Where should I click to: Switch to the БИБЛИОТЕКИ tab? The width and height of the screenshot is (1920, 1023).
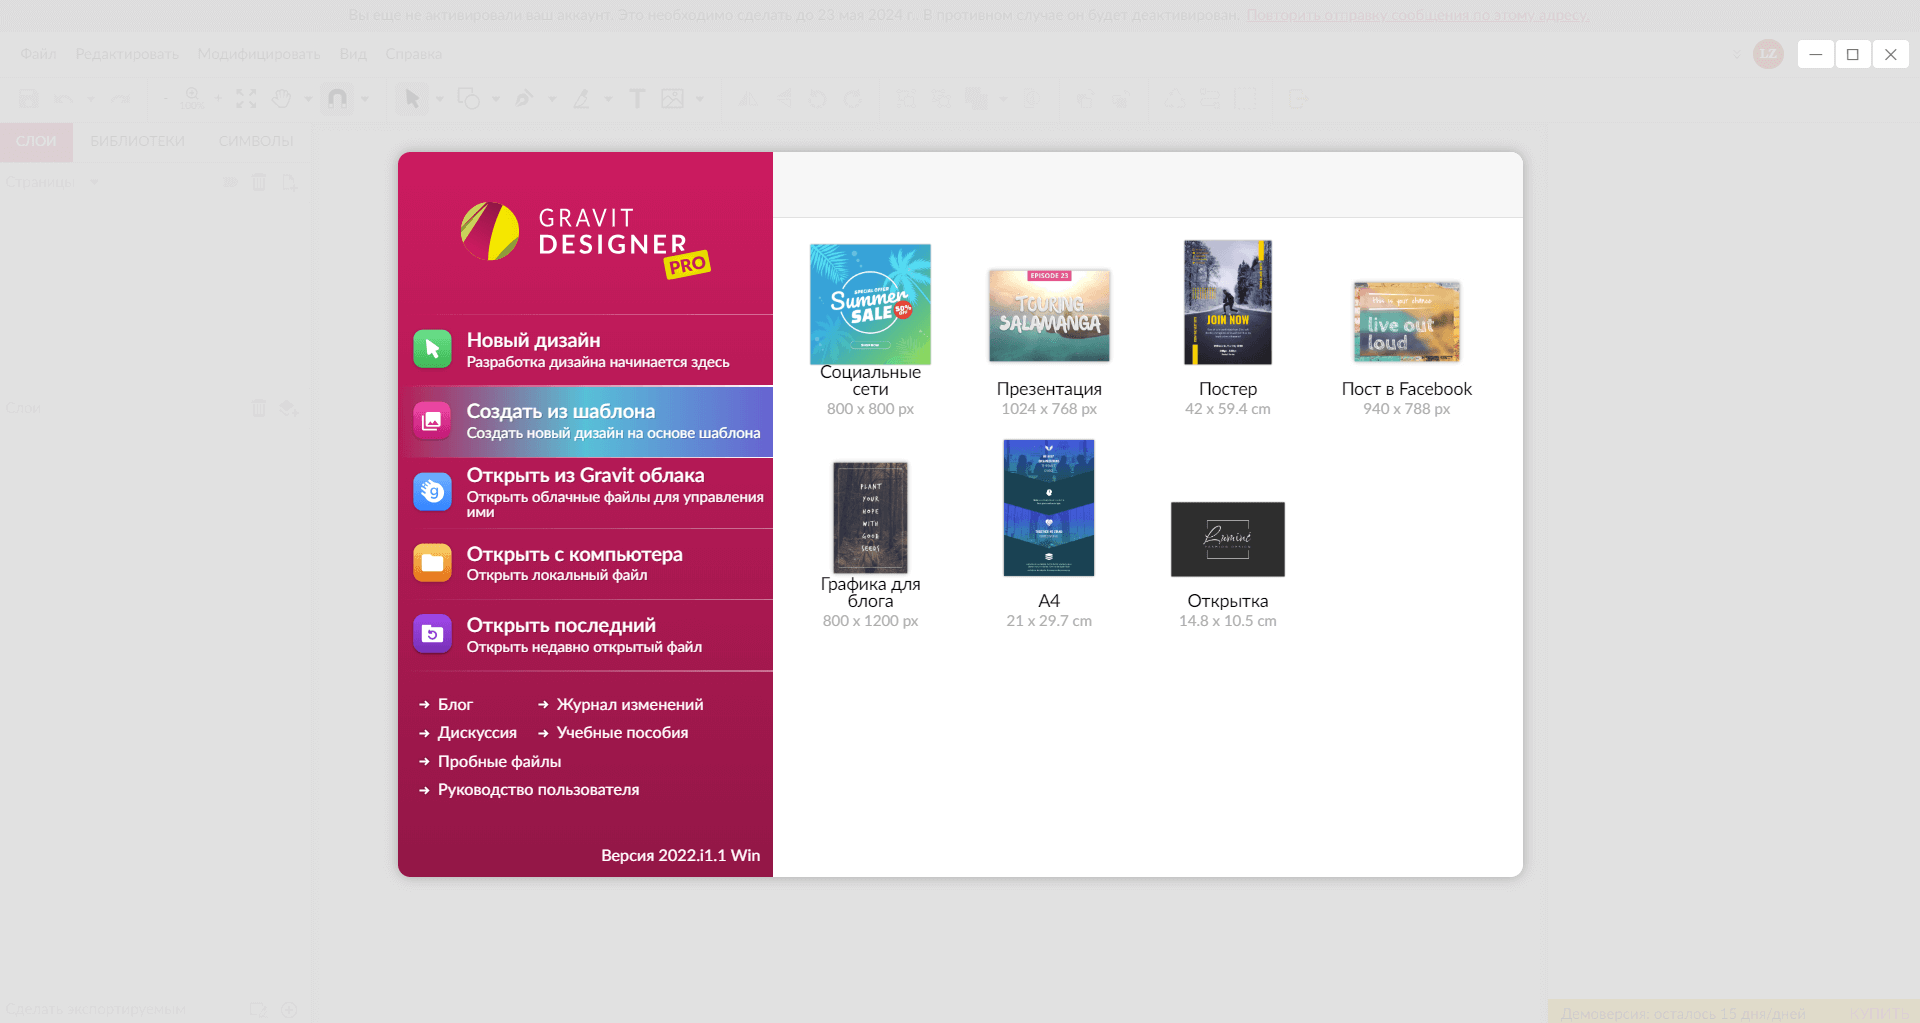pyautogui.click(x=138, y=142)
